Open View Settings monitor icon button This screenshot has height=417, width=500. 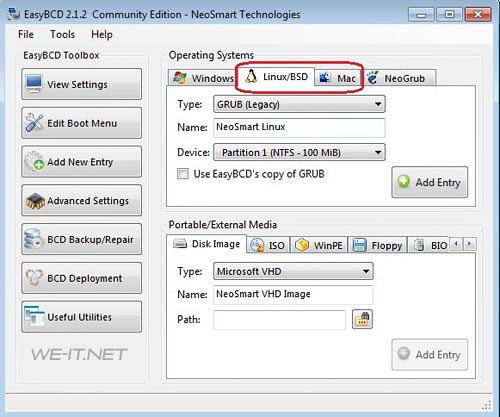pyautogui.click(x=34, y=84)
